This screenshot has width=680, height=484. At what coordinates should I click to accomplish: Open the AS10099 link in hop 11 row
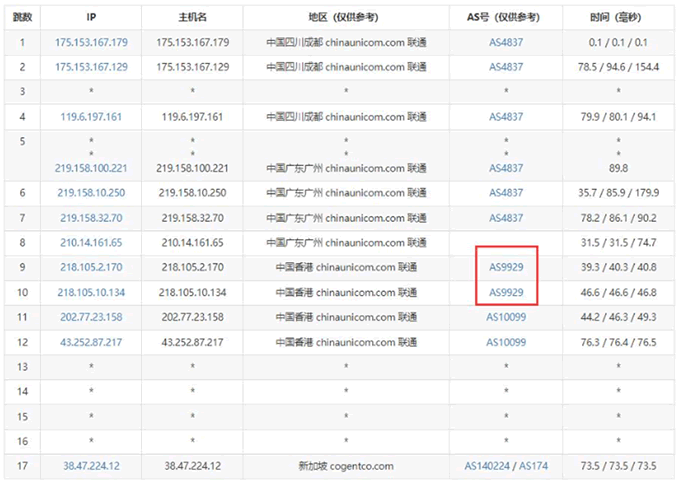(506, 317)
